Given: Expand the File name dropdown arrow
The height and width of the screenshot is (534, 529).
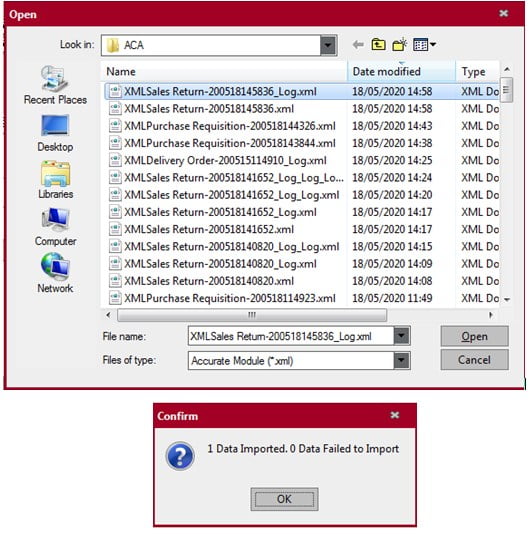Looking at the screenshot, I should 401,336.
